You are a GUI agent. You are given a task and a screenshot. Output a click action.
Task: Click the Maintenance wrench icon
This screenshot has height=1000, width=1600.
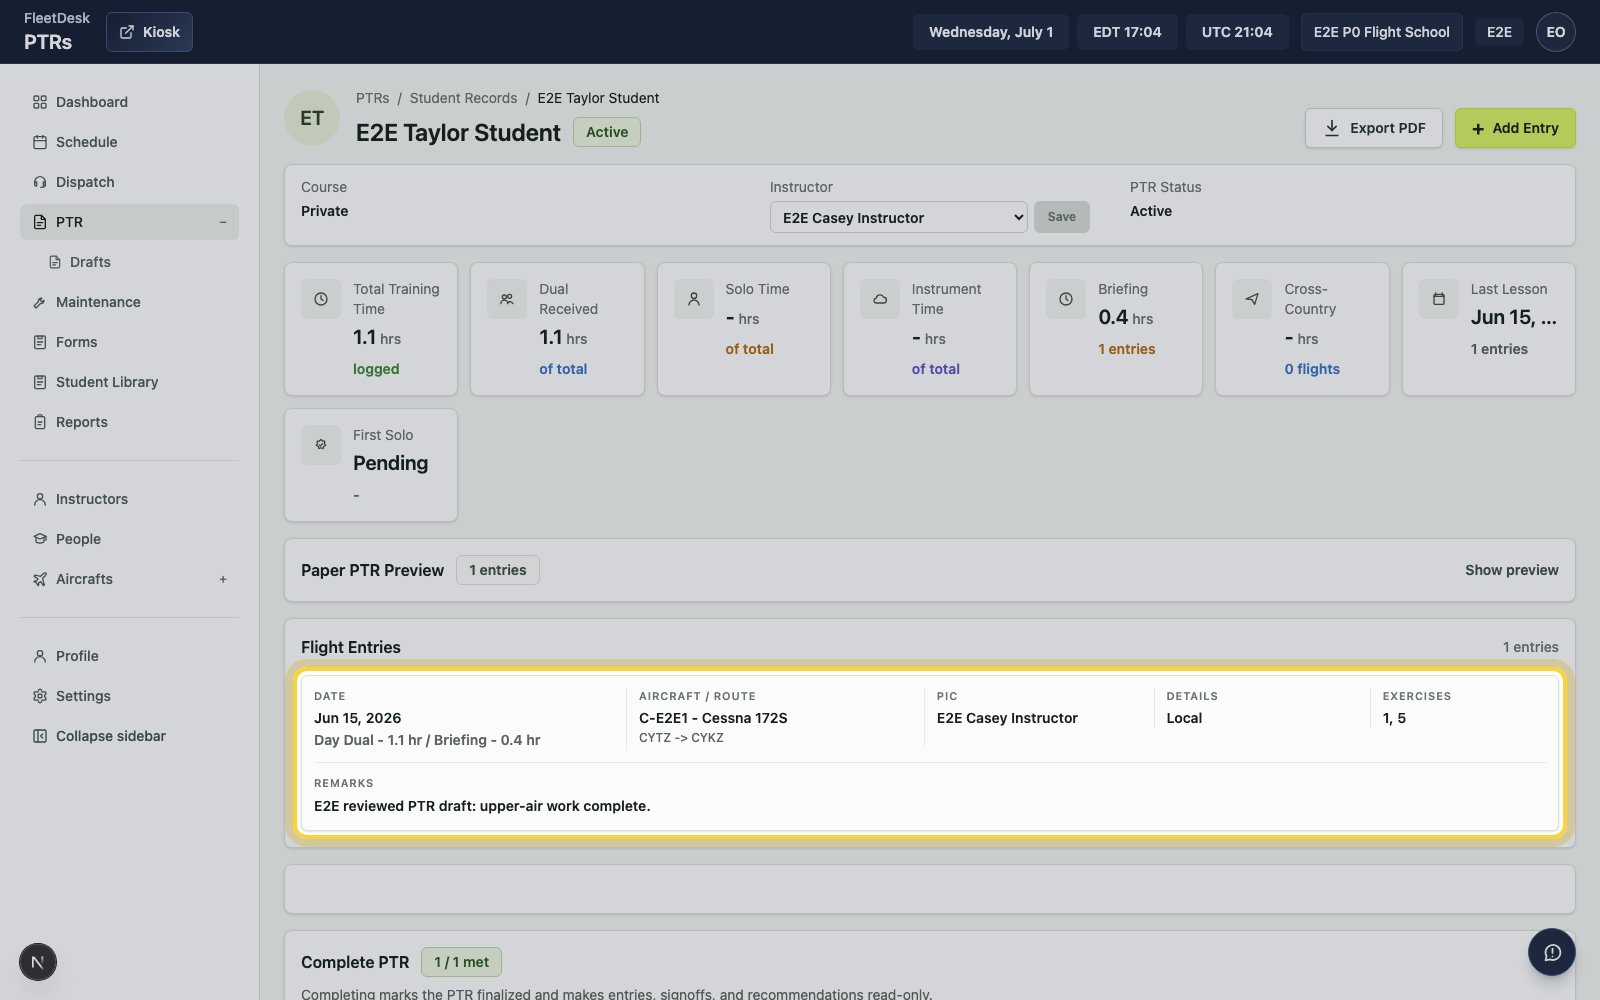(40, 302)
